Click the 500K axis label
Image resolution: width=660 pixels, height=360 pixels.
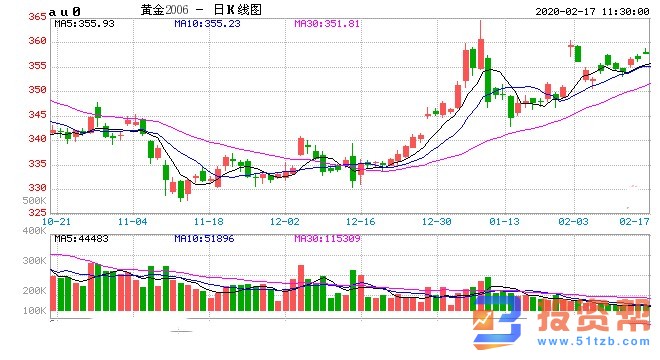[35, 200]
